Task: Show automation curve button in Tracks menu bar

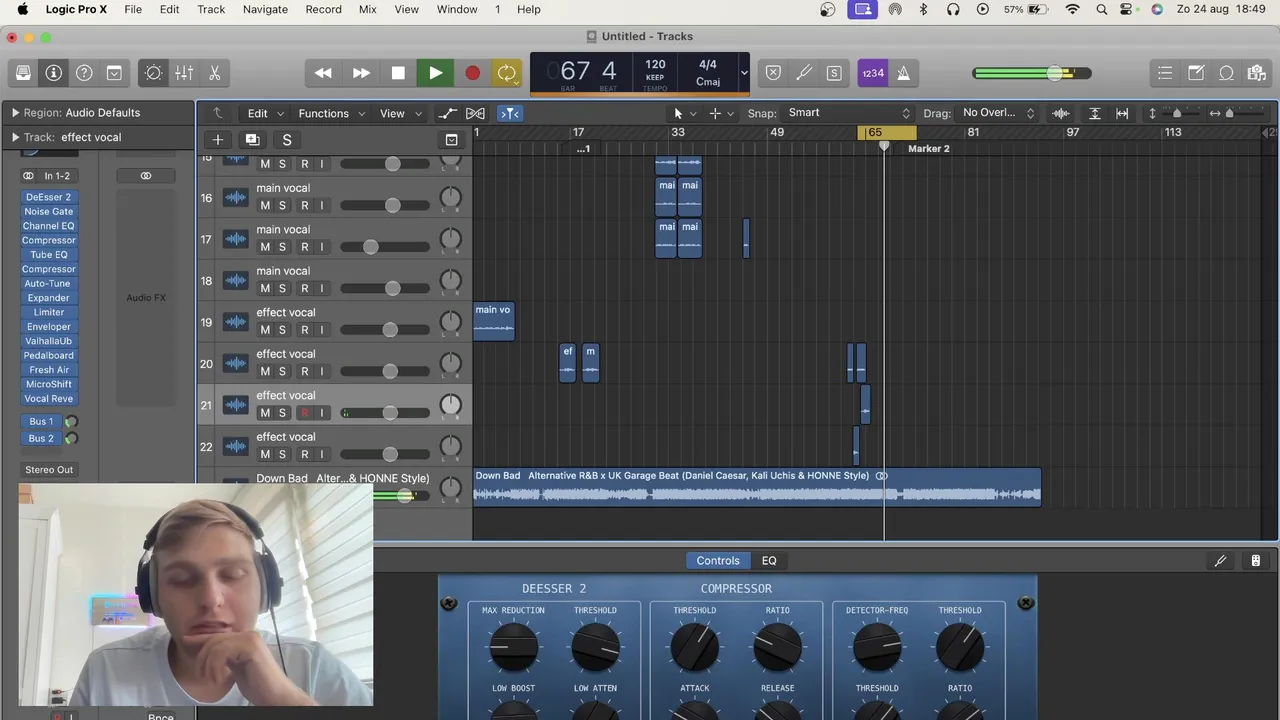Action: point(447,113)
